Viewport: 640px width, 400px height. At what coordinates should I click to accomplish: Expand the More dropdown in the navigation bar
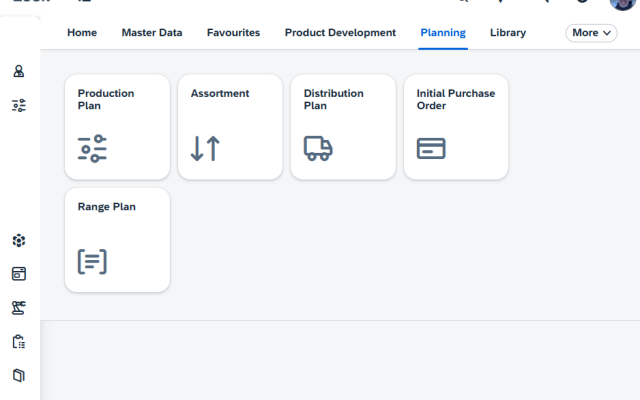593,33
